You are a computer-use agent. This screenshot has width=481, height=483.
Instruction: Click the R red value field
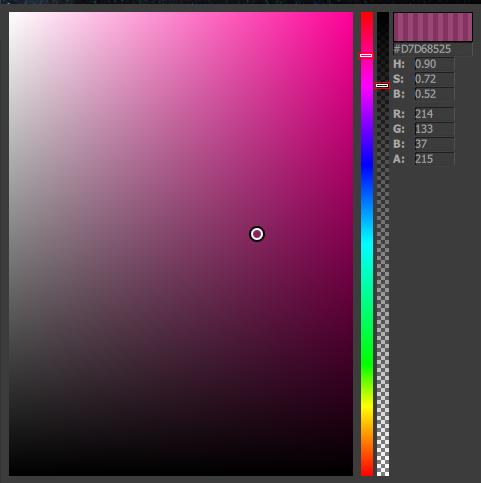(x=434, y=114)
